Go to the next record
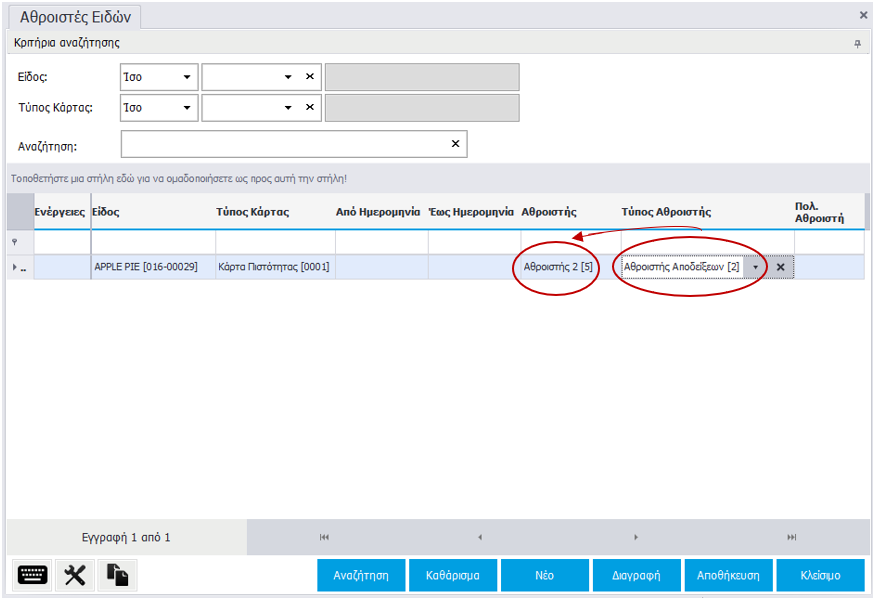 pyautogui.click(x=636, y=537)
